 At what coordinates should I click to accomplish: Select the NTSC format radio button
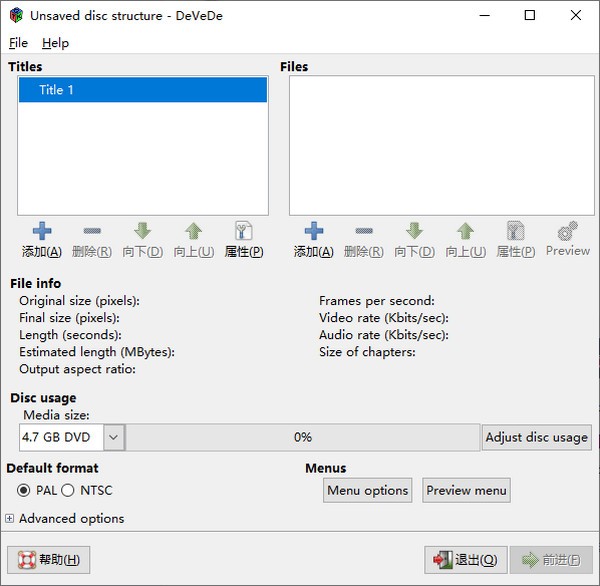[x=68, y=490]
